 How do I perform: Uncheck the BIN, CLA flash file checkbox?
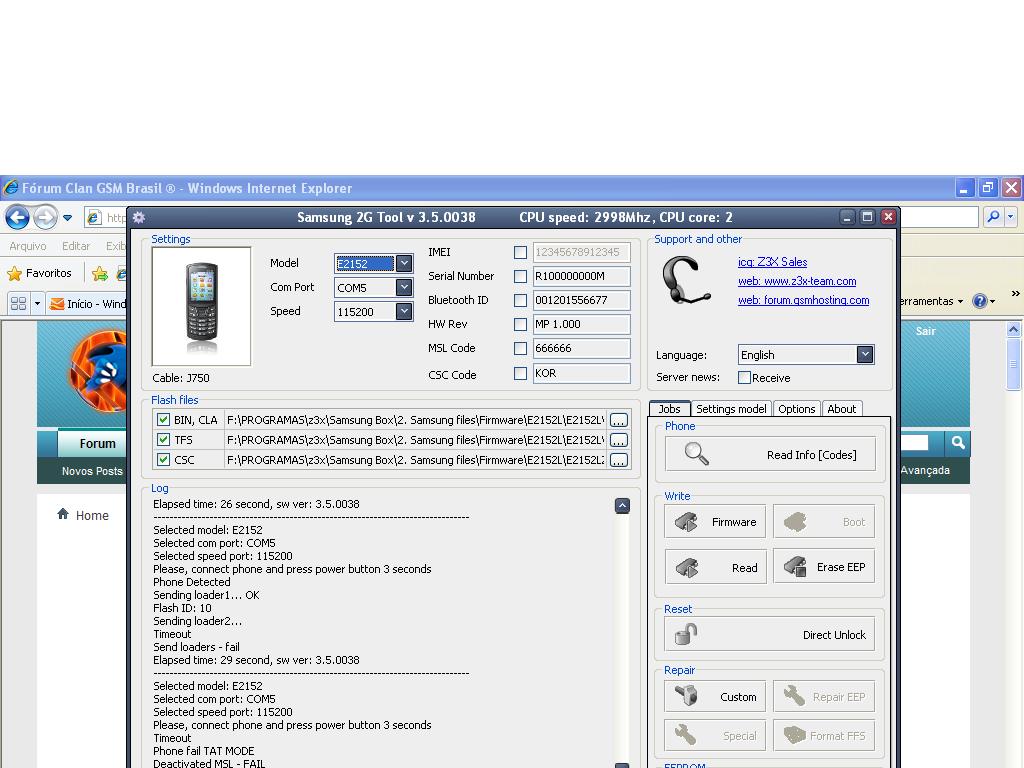point(163,420)
